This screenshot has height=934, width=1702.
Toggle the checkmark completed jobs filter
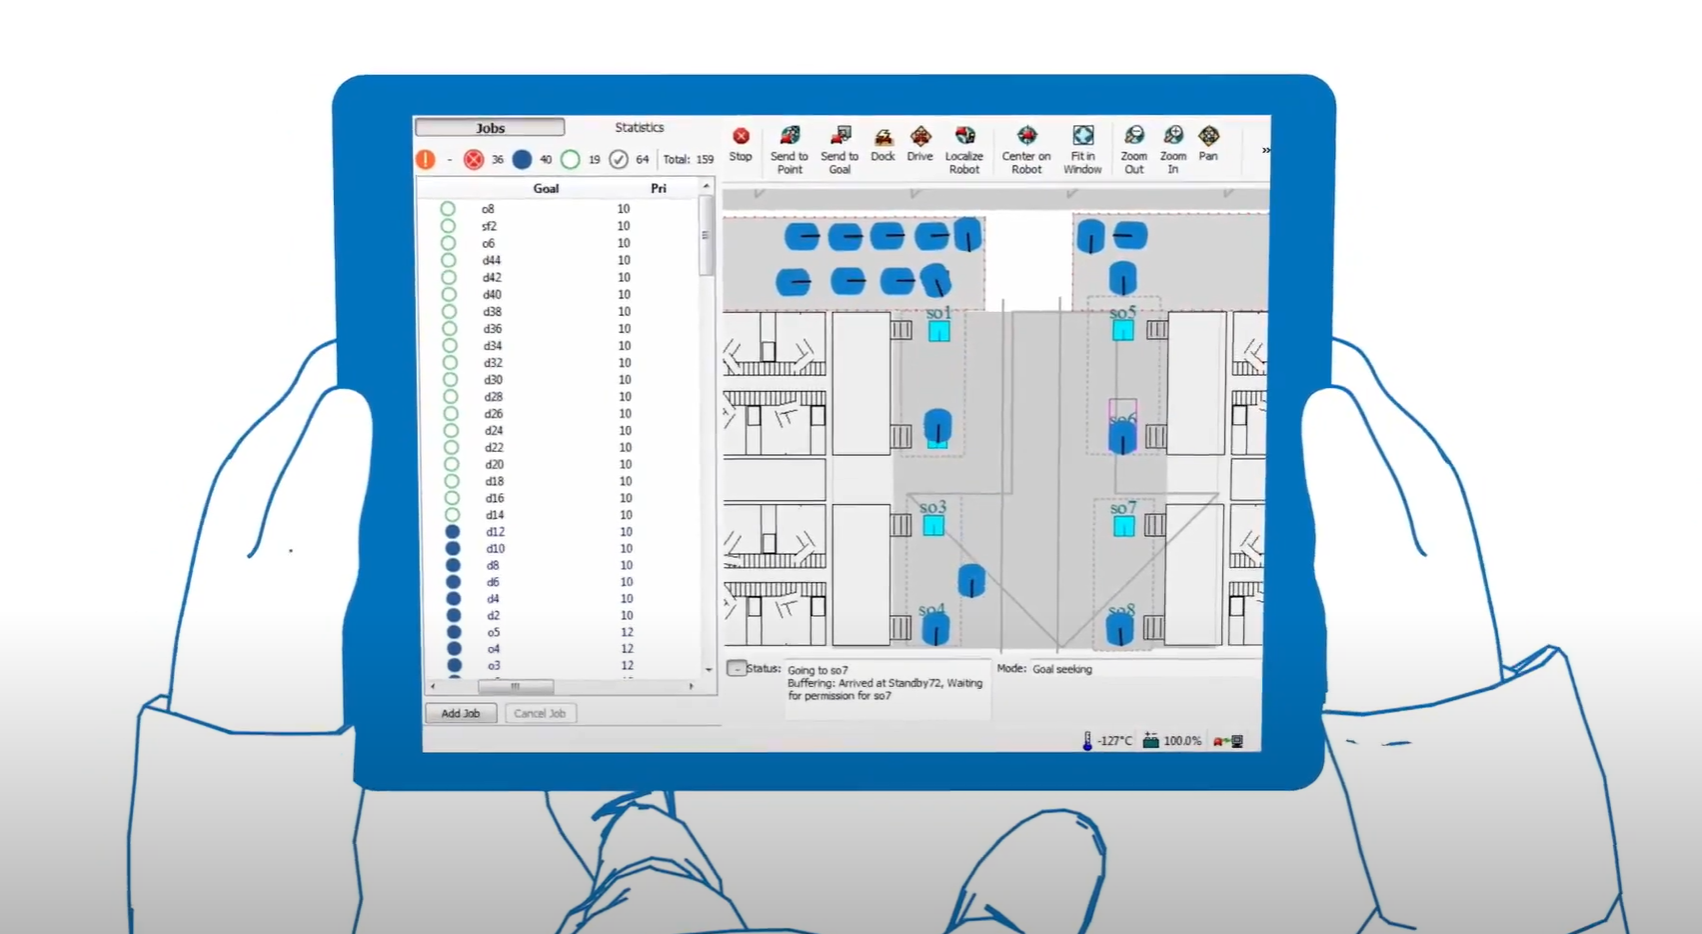tap(619, 160)
